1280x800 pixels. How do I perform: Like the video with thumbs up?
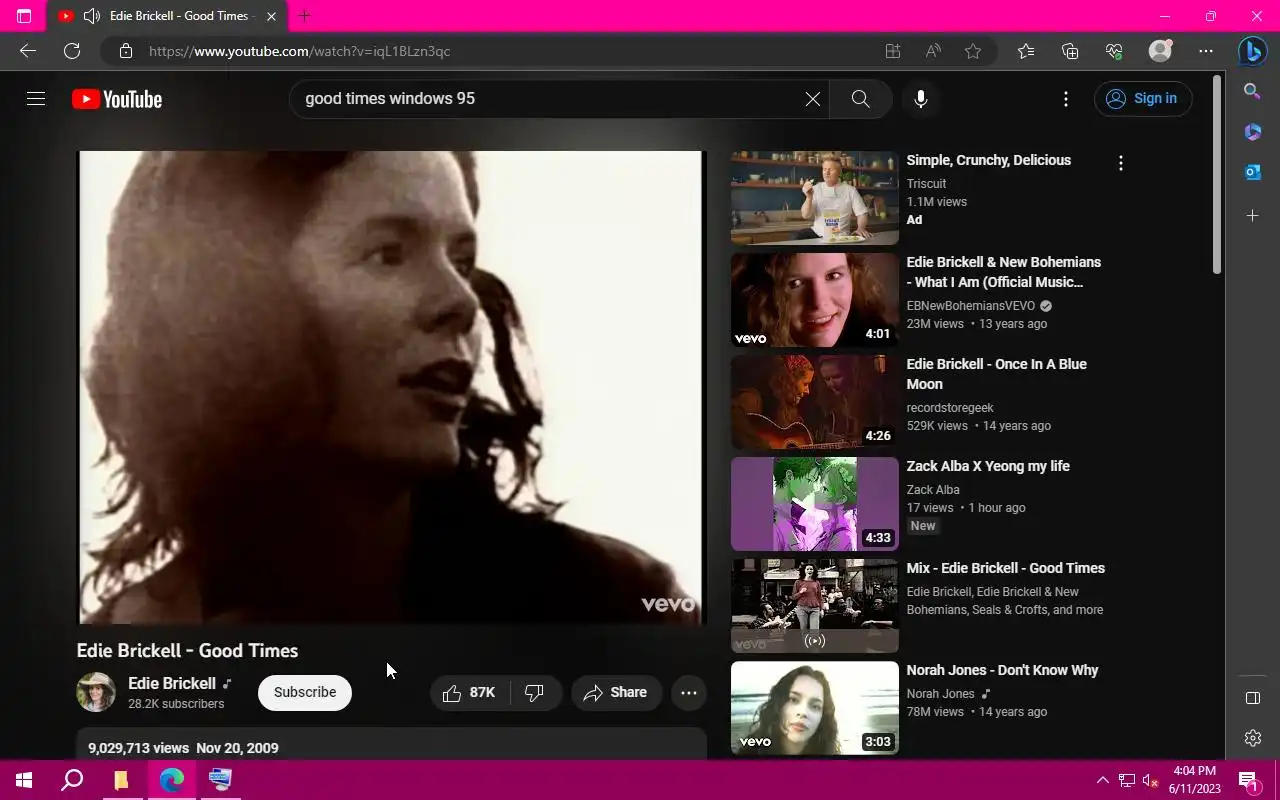tap(470, 692)
